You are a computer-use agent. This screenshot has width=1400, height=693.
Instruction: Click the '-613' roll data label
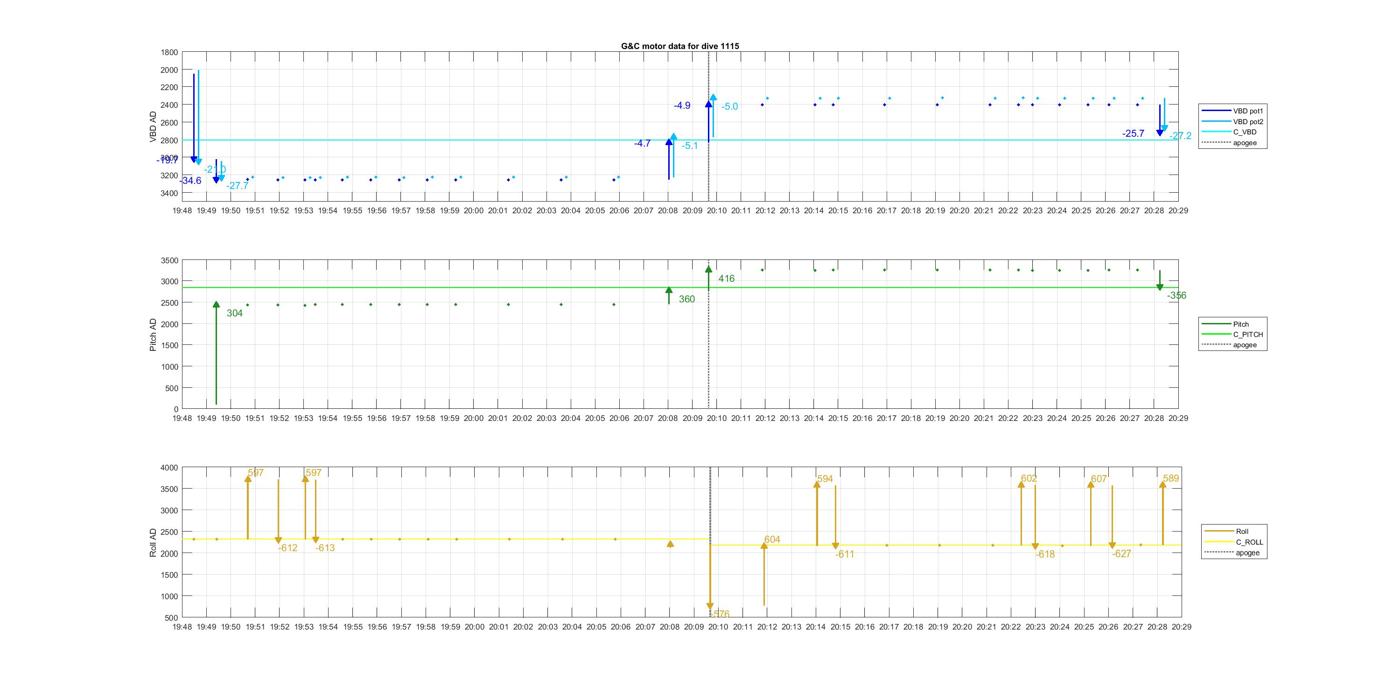tap(325, 548)
